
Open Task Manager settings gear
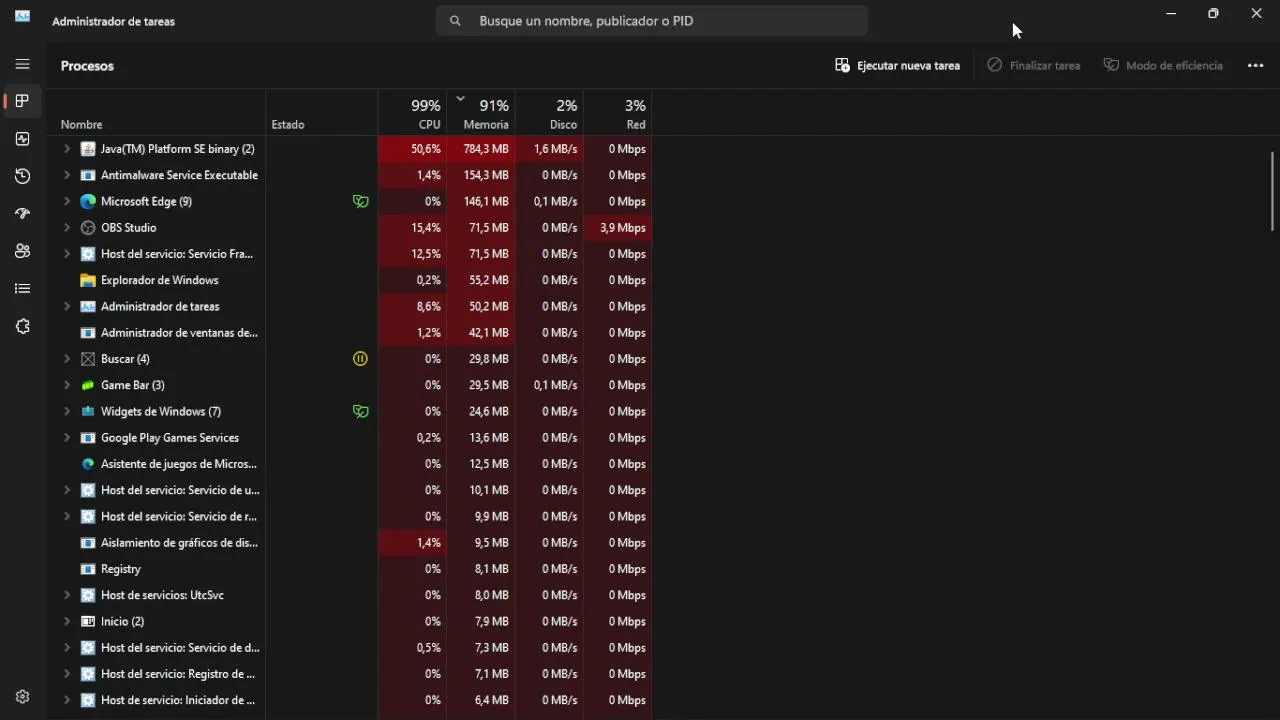[22, 697]
